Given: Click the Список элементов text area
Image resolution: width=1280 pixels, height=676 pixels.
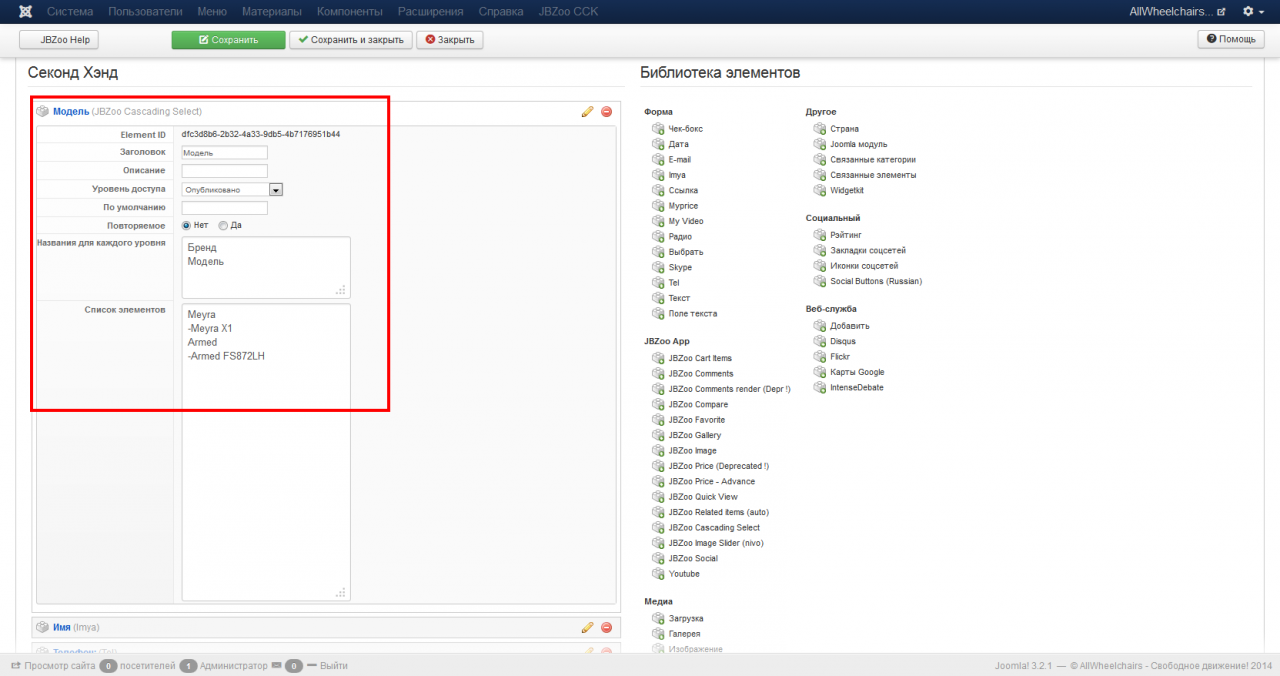Looking at the screenshot, I should tap(266, 450).
